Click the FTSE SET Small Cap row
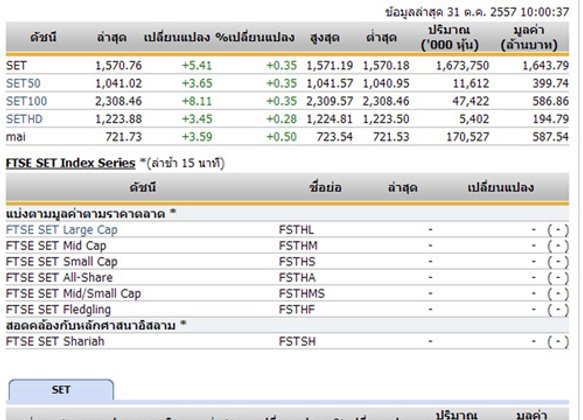 click(x=287, y=262)
